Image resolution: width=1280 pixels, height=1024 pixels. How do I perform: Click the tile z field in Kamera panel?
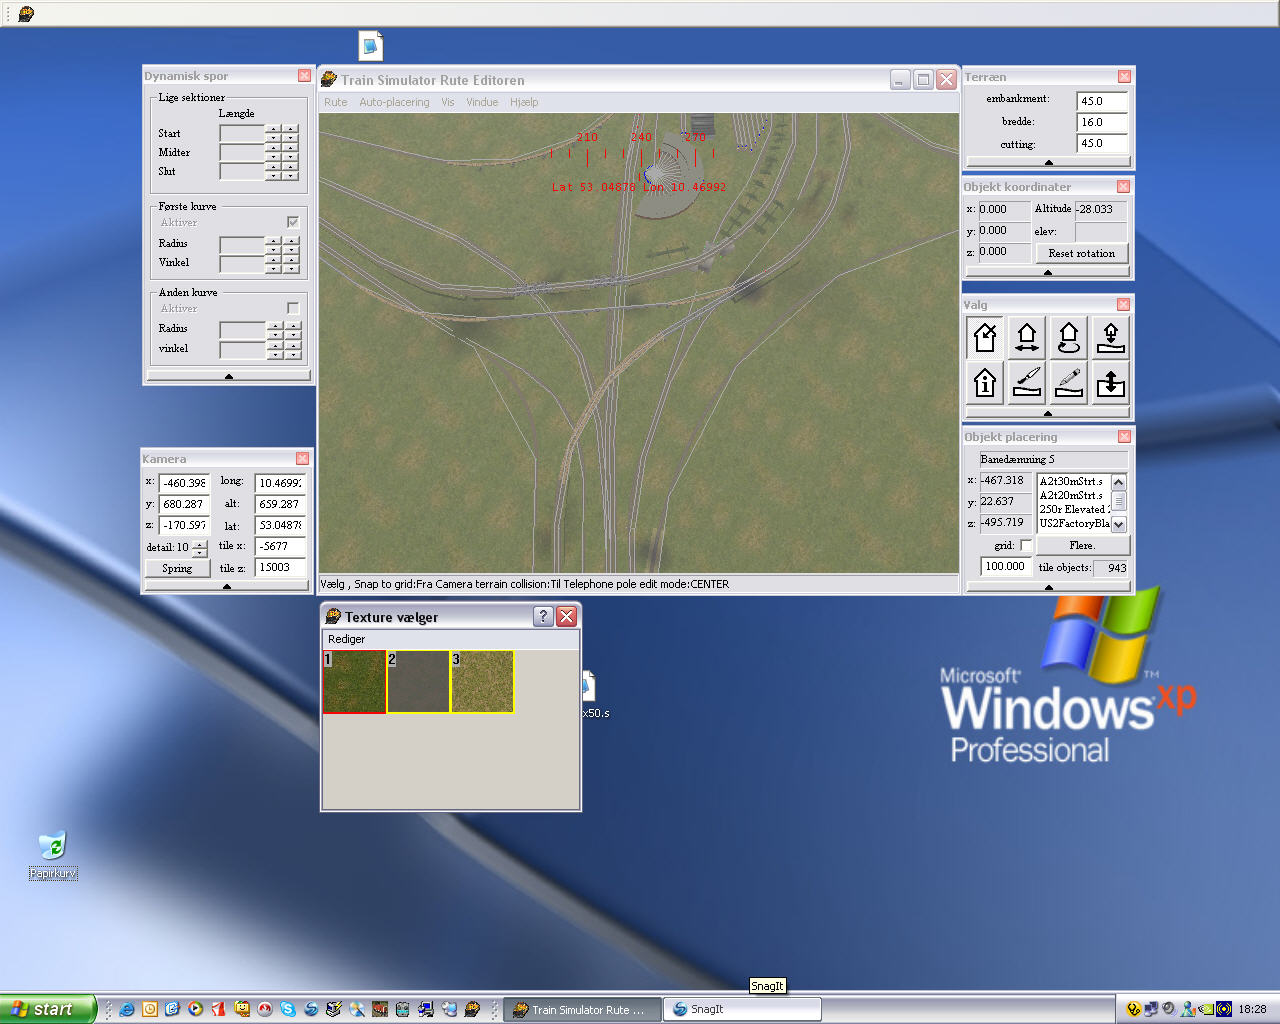(x=280, y=567)
